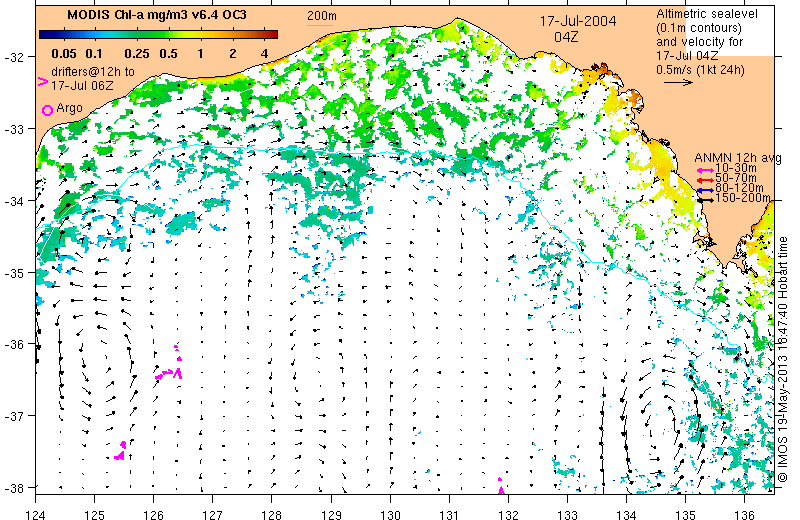This screenshot has height=520, width=800.
Task: Click the '10-30m' depth label
Action: point(736,168)
